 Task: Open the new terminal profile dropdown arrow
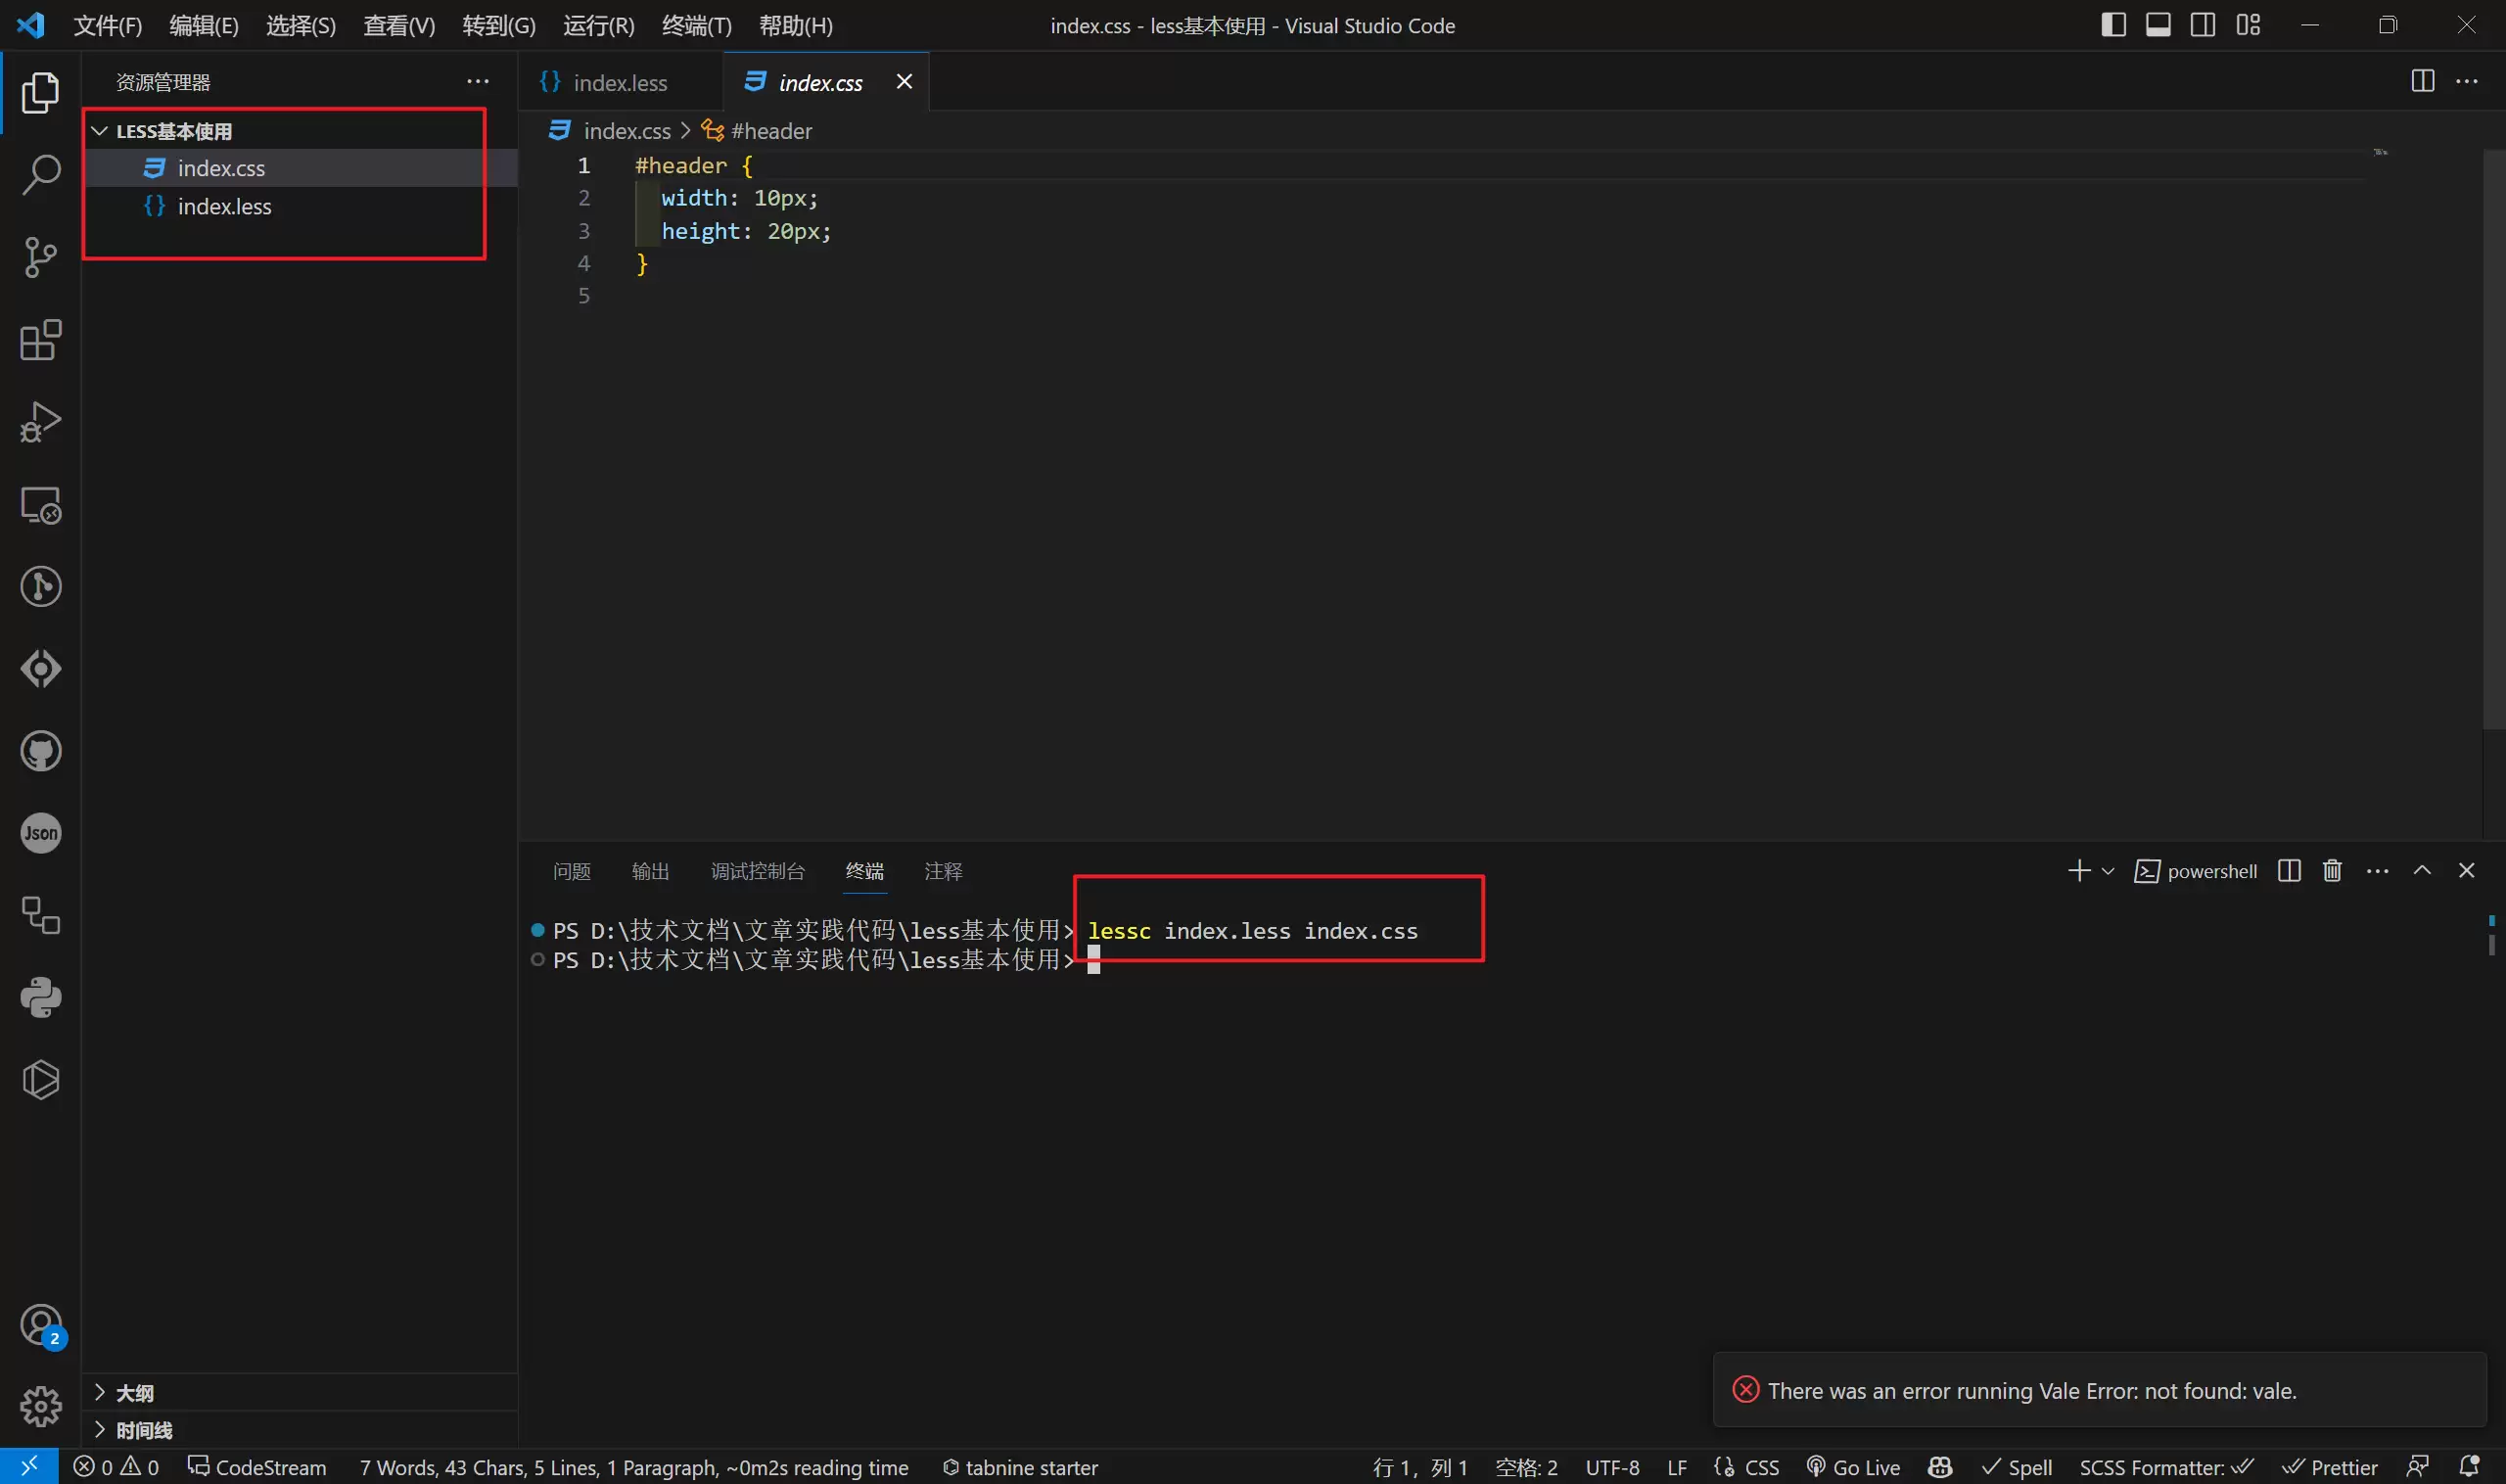(x=2107, y=871)
